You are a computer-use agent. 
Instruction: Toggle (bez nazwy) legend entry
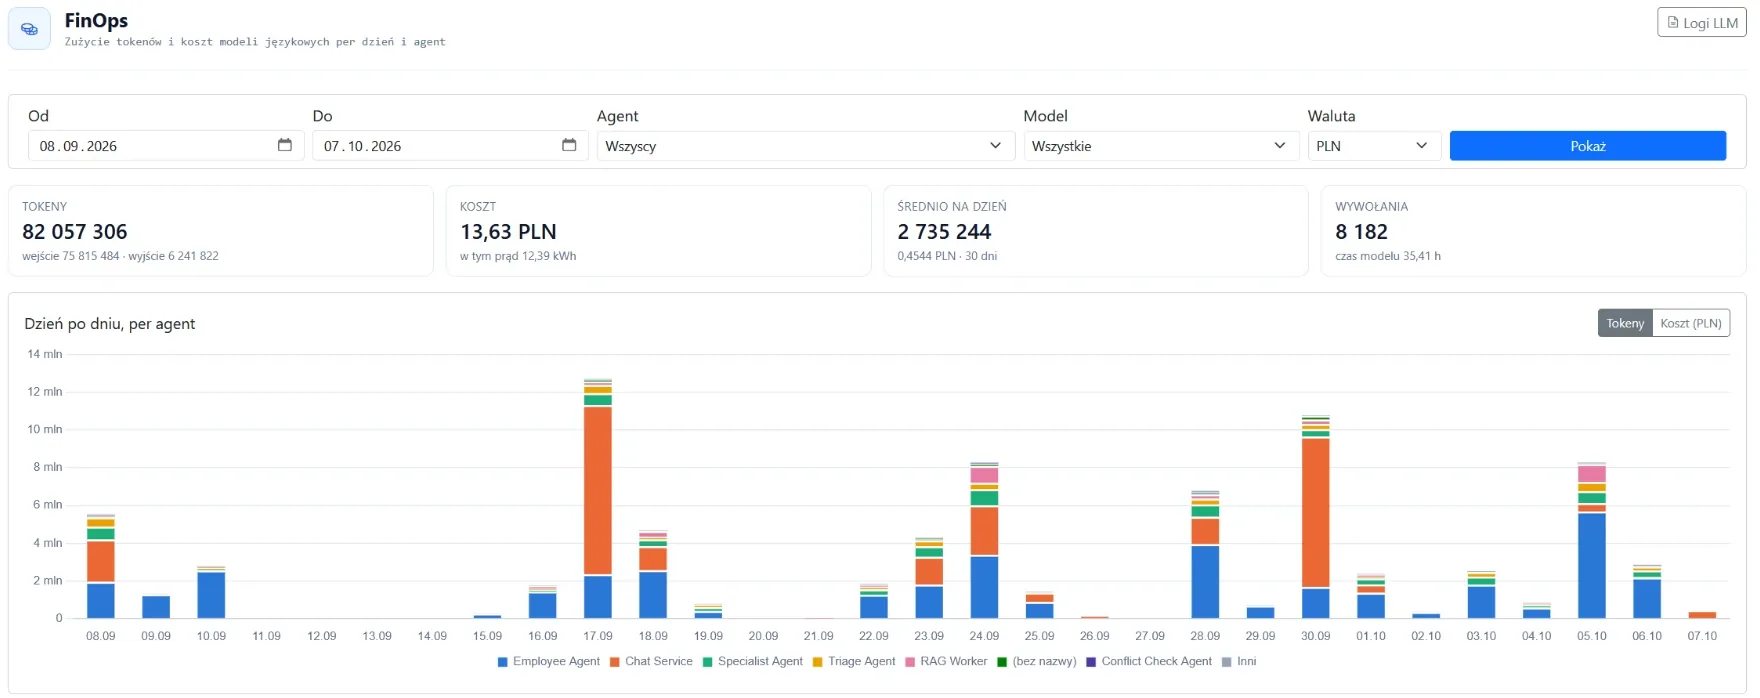1037,661
